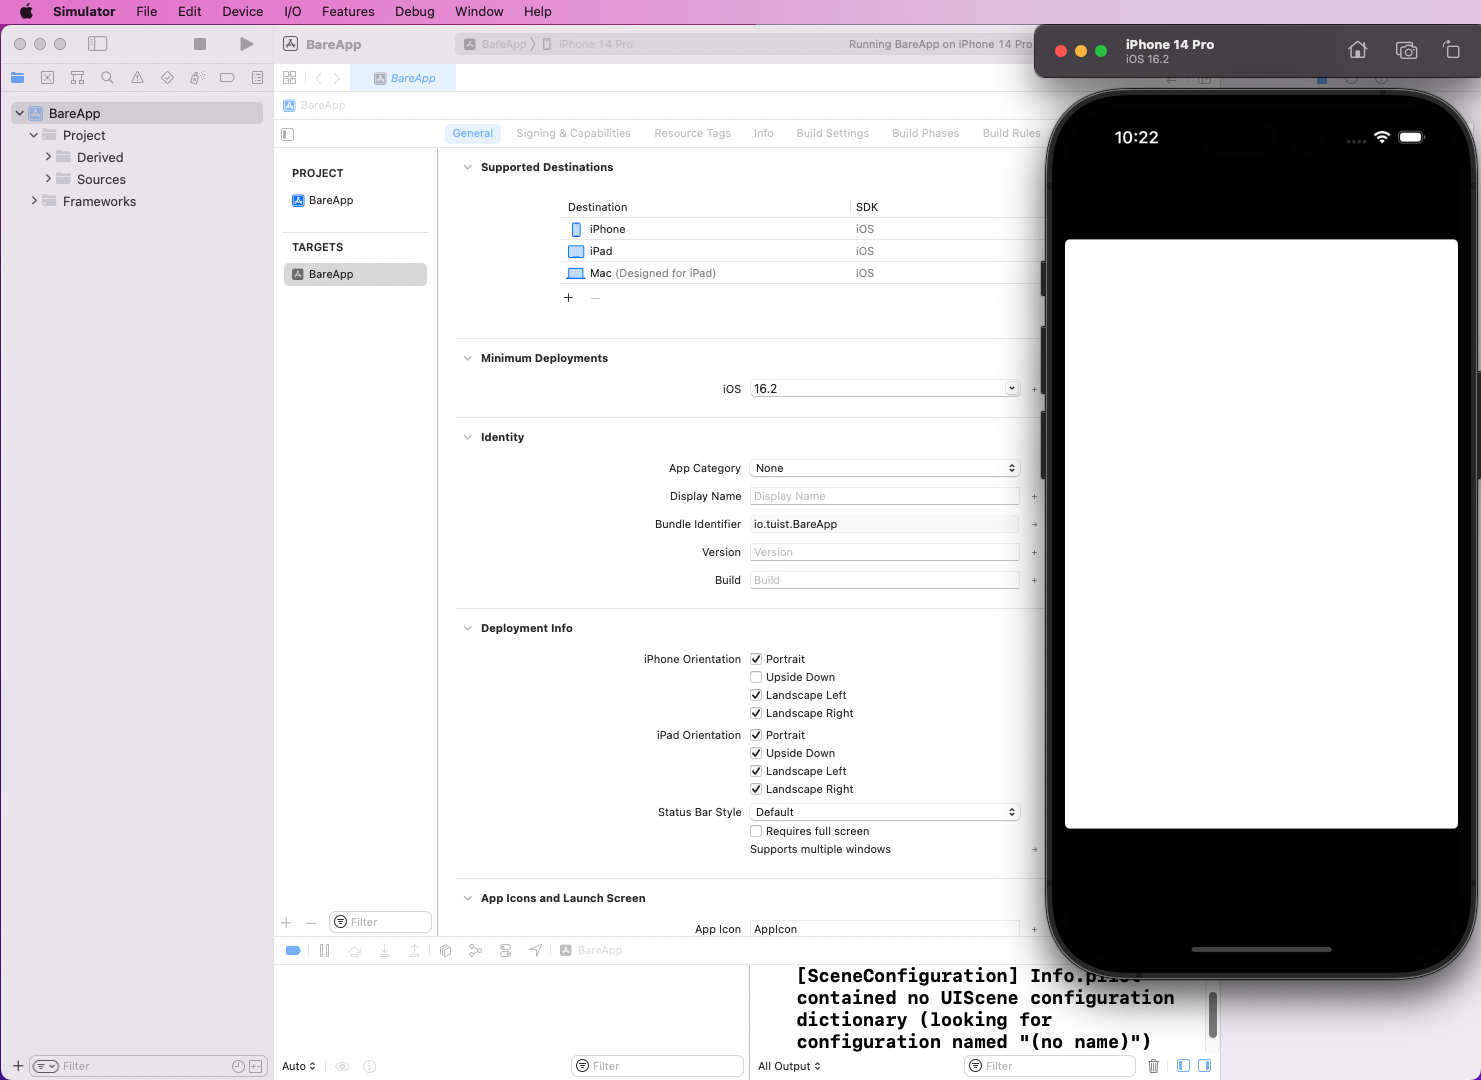Switch to Signing & Capabilities tab
The image size is (1481, 1080).
point(573,133)
